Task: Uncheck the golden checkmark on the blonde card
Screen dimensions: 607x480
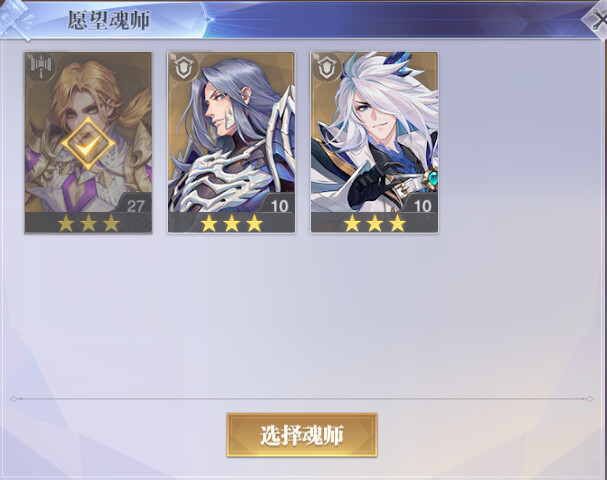Action: [x=88, y=144]
